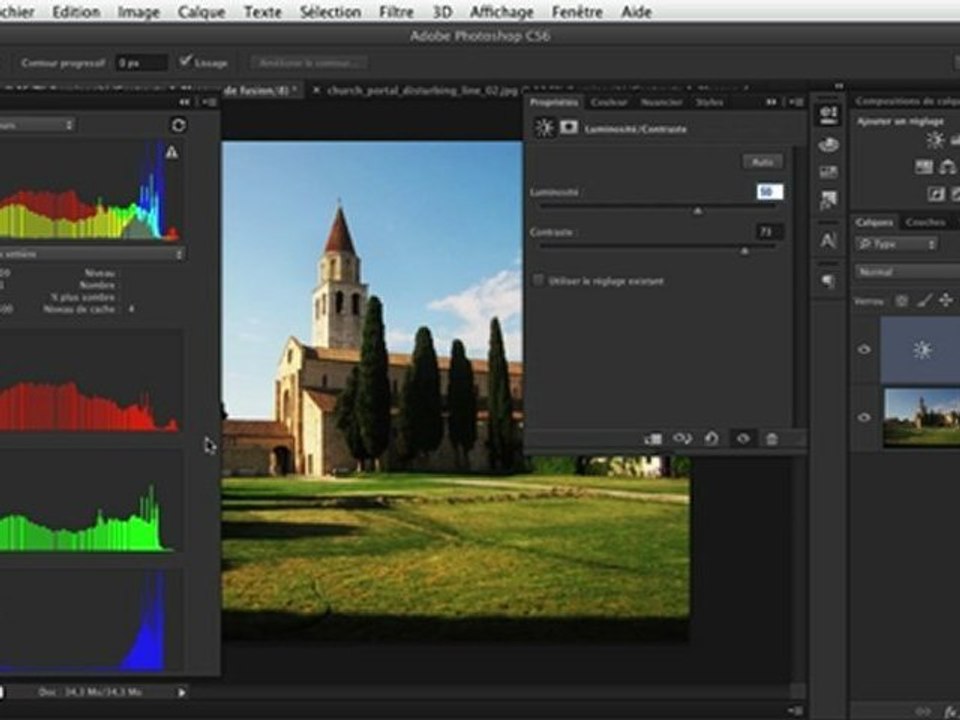Switch to the Couches tab
The width and height of the screenshot is (960, 720).
coord(925,222)
